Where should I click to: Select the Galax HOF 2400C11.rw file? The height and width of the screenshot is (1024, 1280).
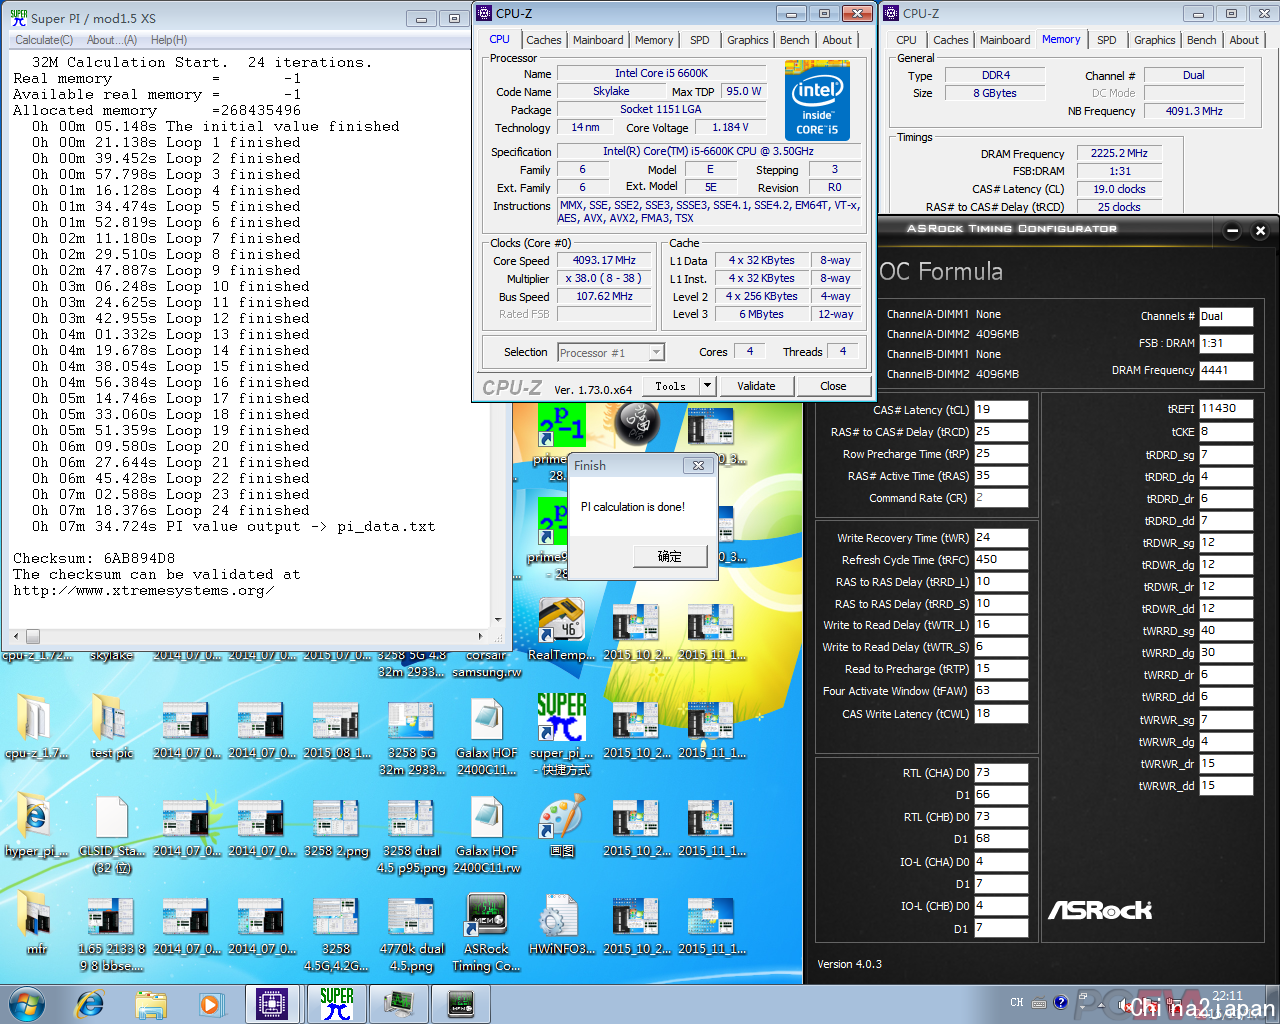point(486,835)
